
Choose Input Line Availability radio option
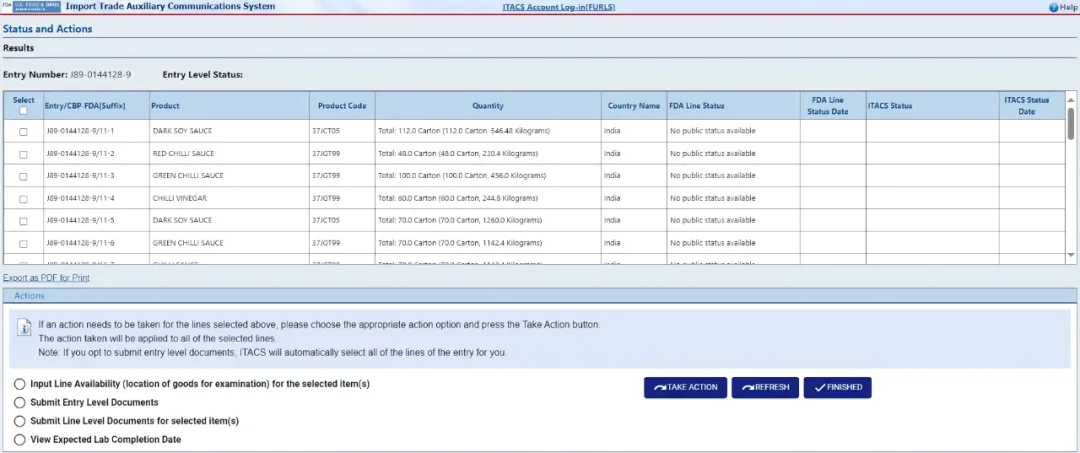(20, 384)
